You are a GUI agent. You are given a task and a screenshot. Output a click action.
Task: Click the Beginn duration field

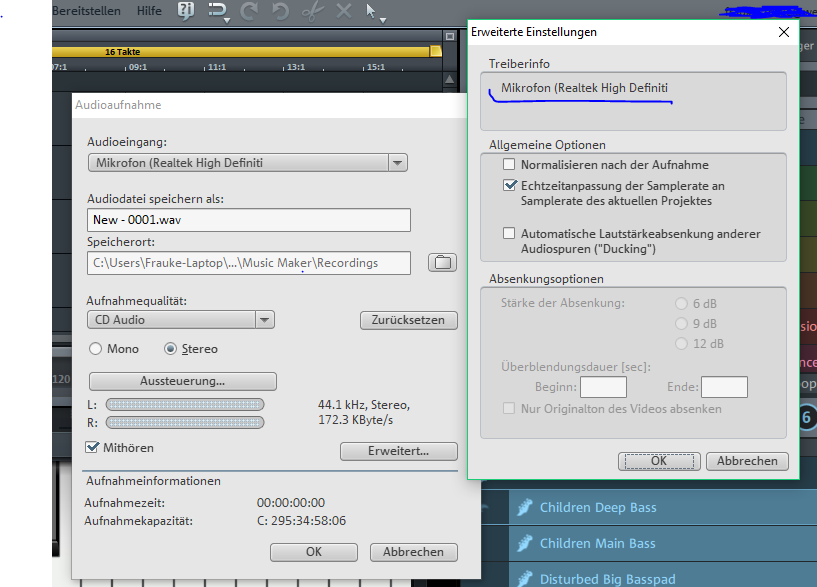[603, 387]
